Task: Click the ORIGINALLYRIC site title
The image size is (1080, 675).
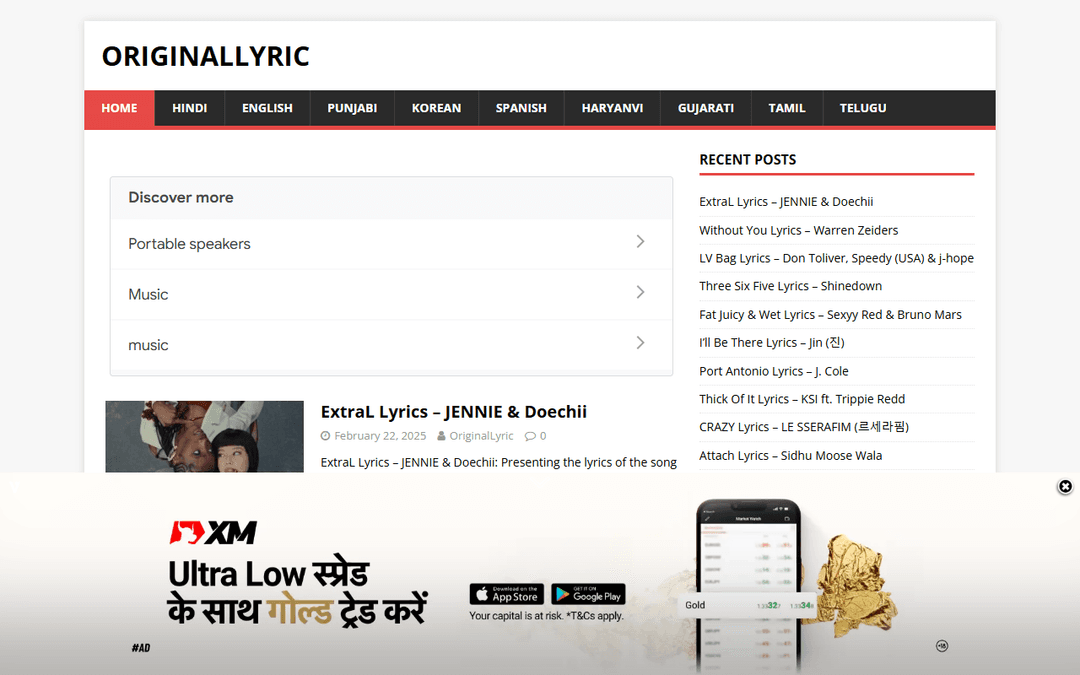Action: (x=206, y=56)
